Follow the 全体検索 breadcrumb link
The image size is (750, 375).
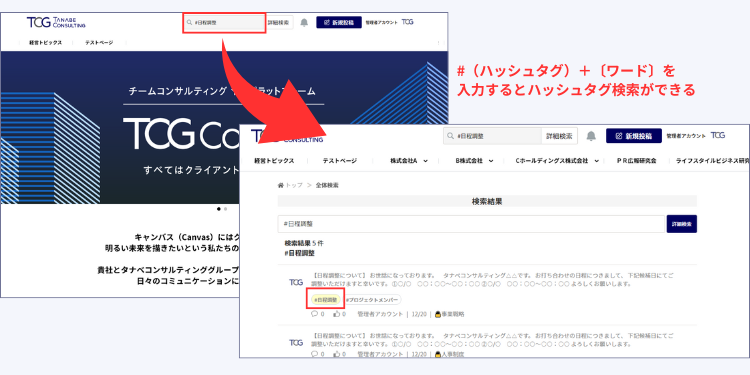(x=327, y=185)
